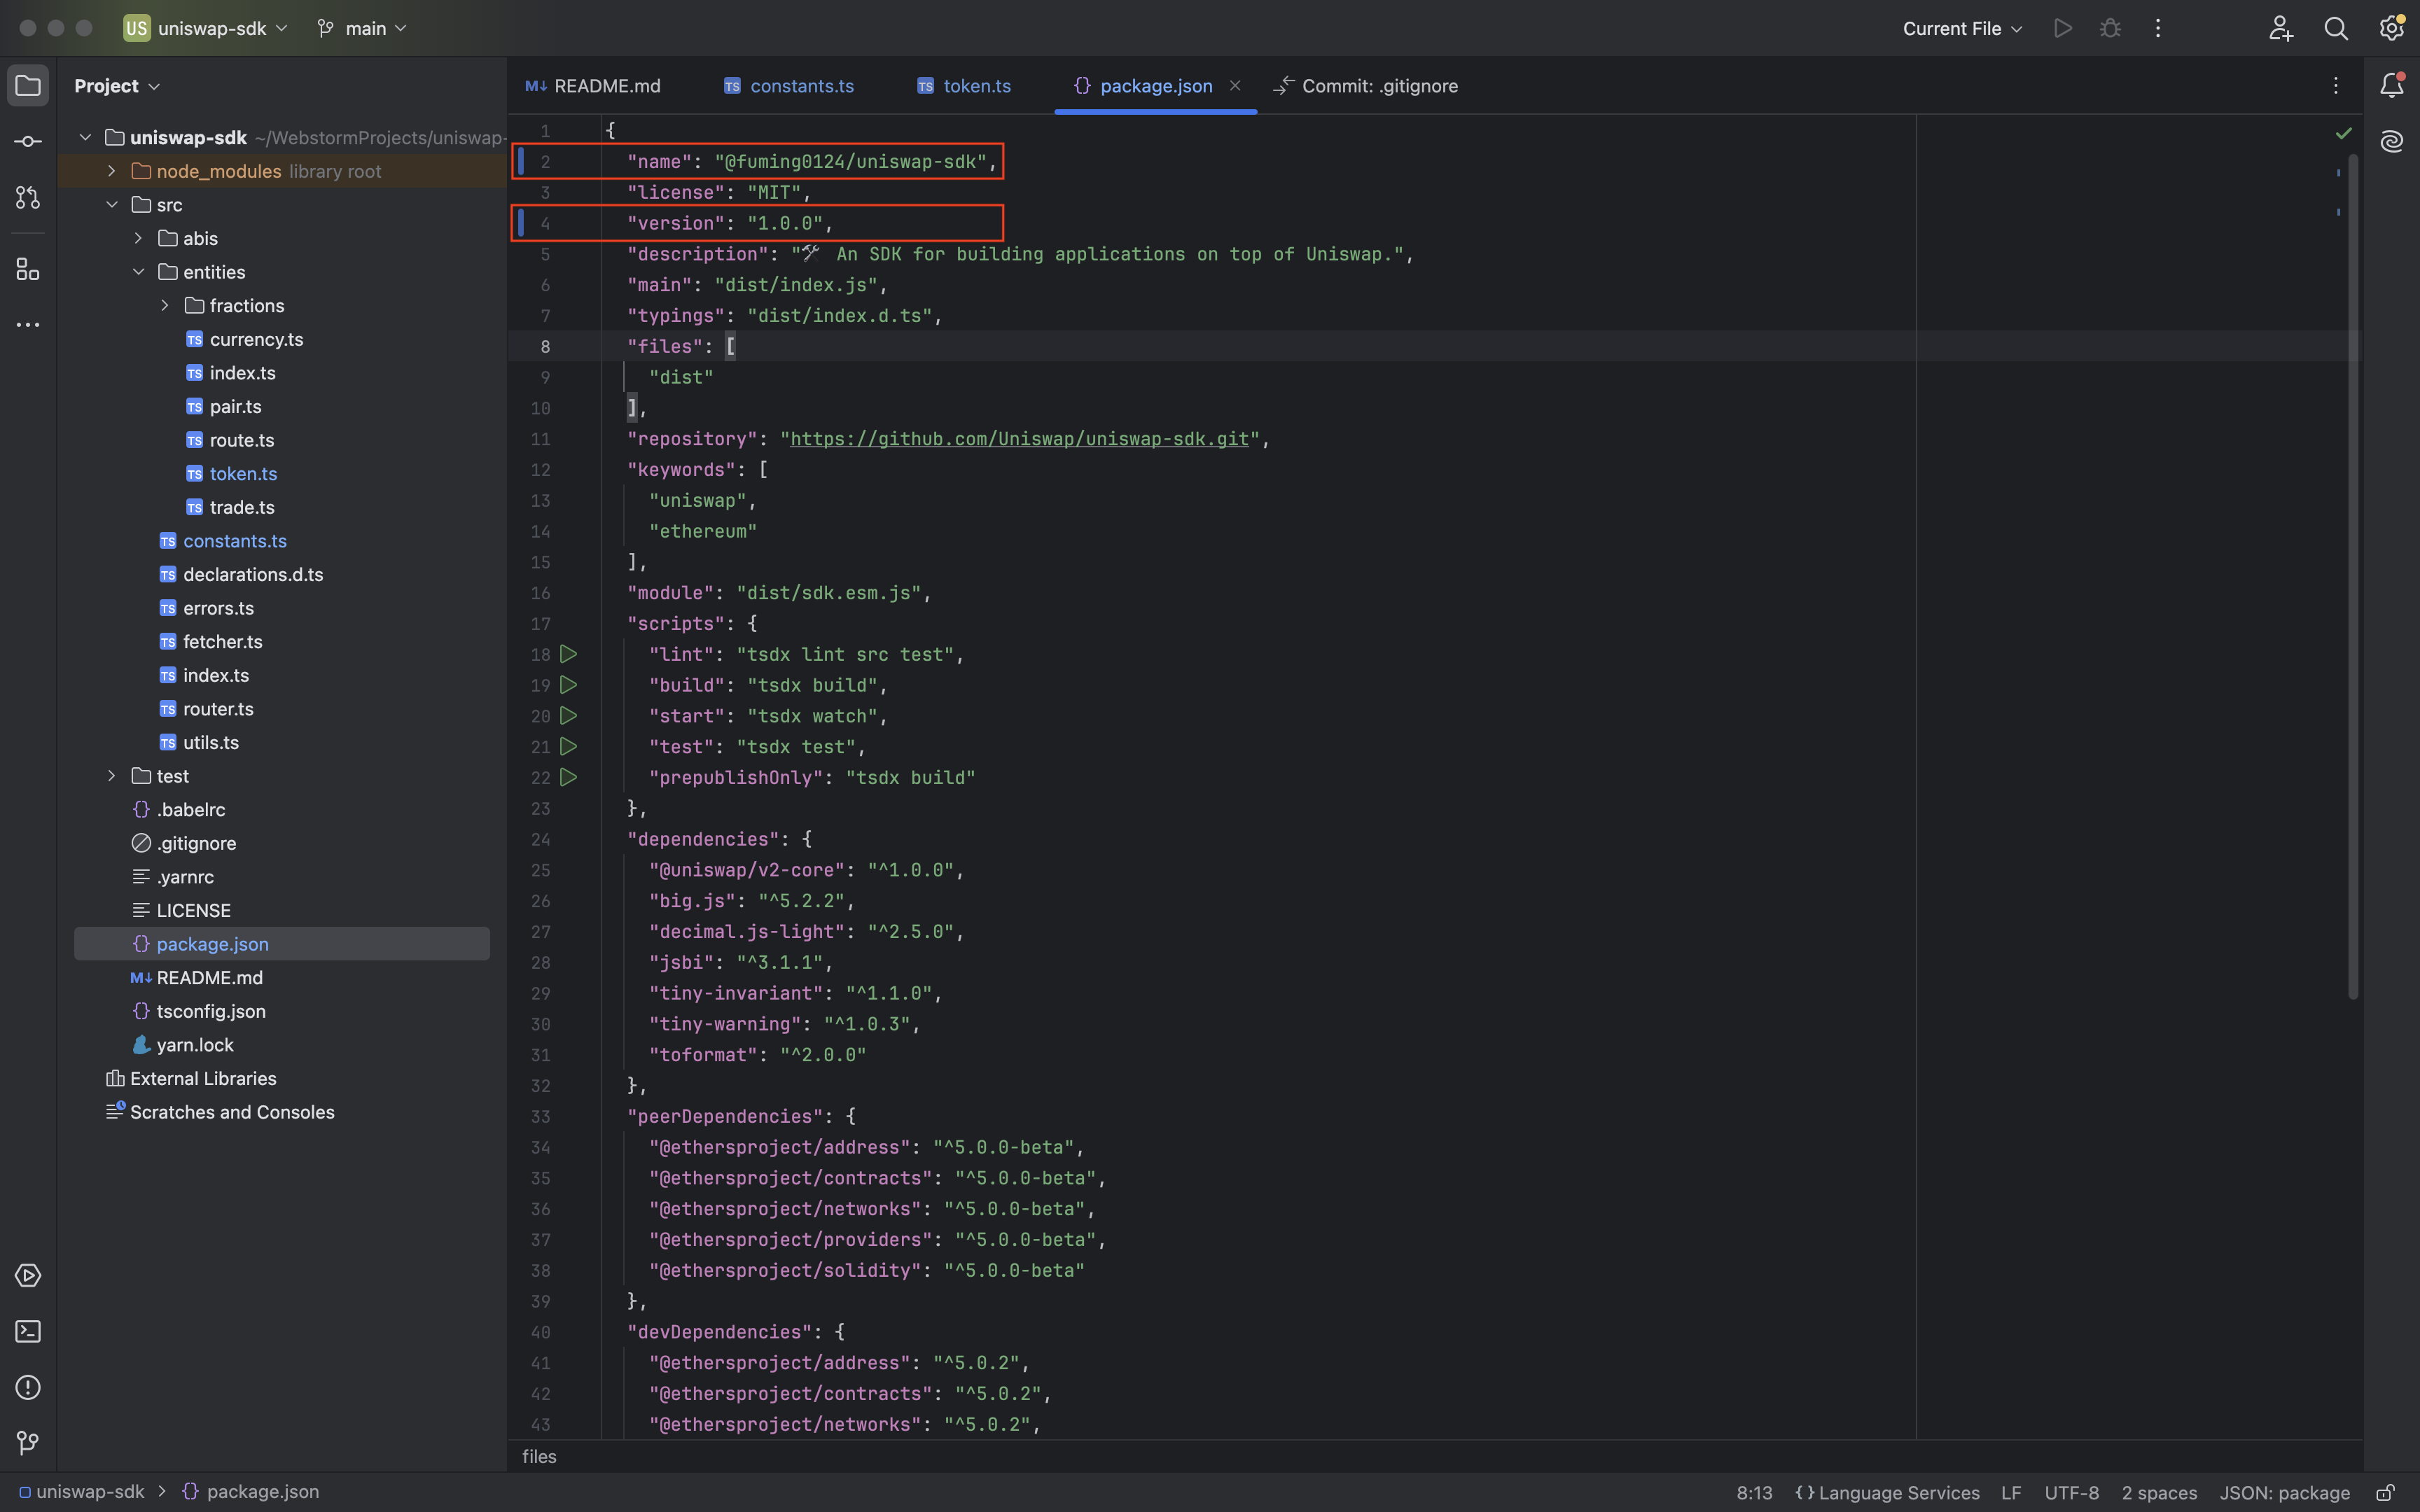This screenshot has height=1512, width=2420.
Task: Open the Structure tool window icon
Action: tap(28, 269)
